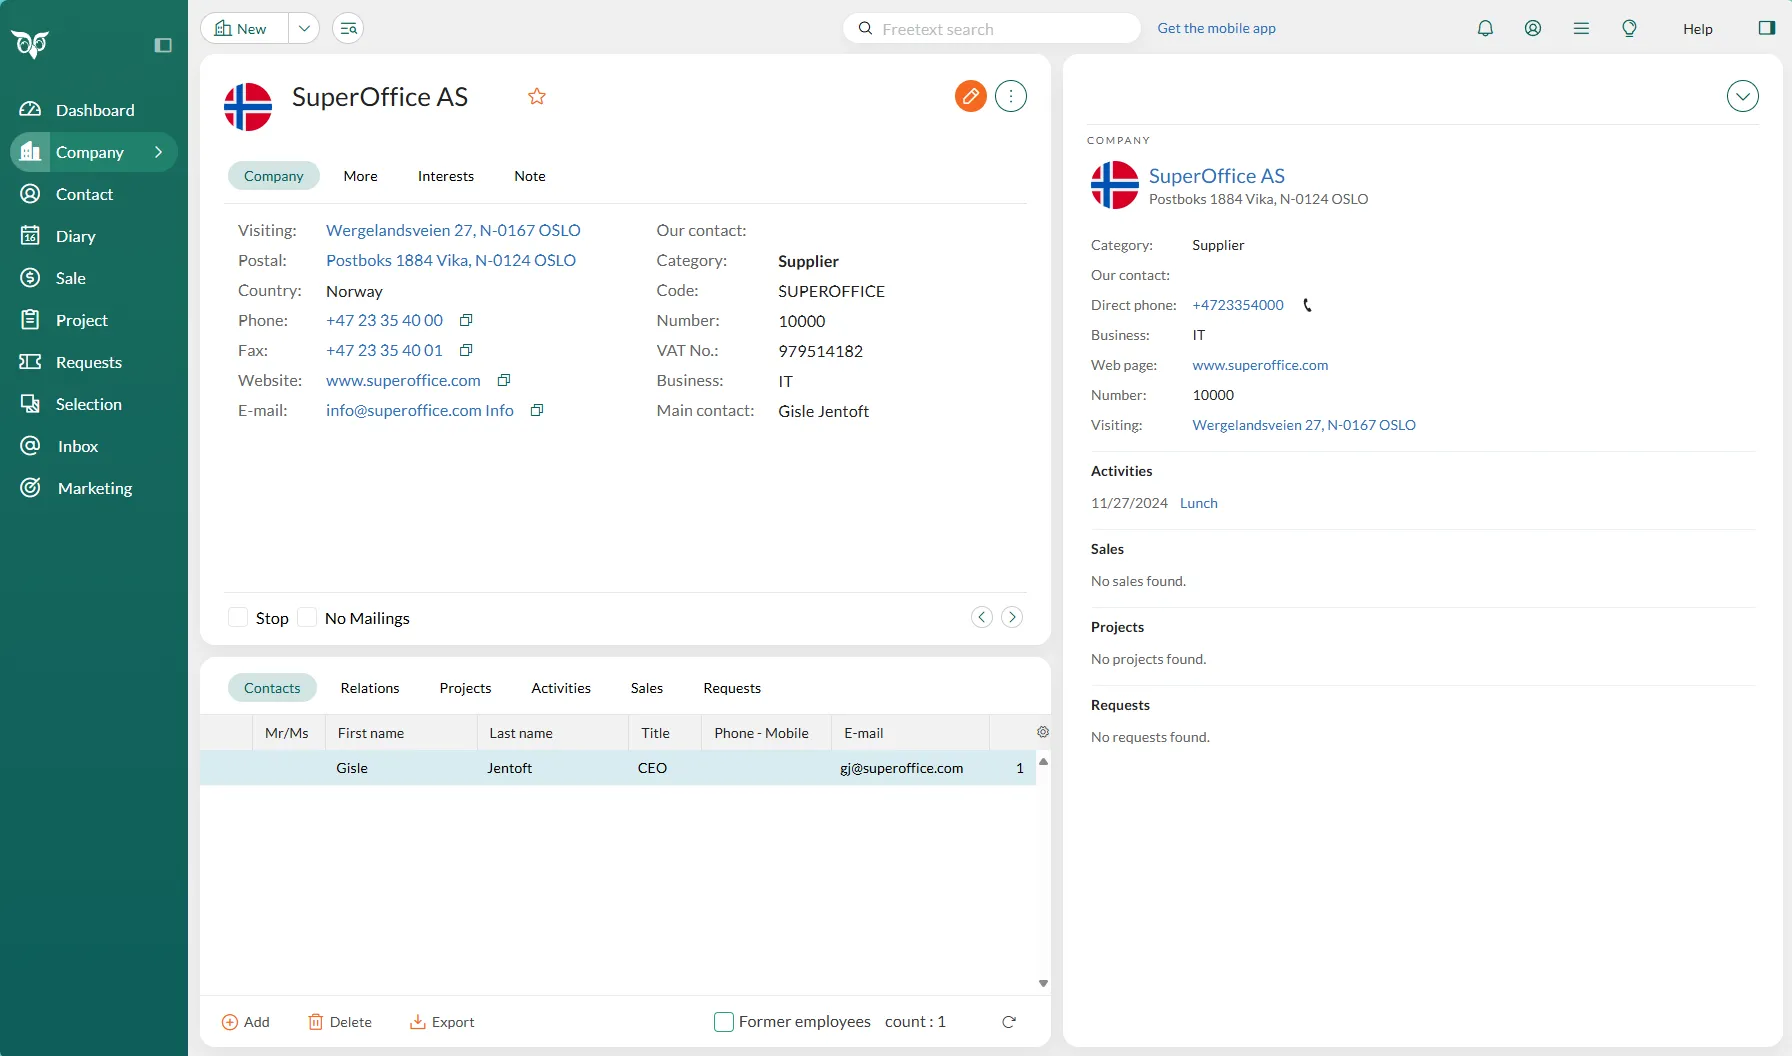Image resolution: width=1792 pixels, height=1056 pixels.
Task: Open the Activities tab in lower panel
Action: point(560,688)
